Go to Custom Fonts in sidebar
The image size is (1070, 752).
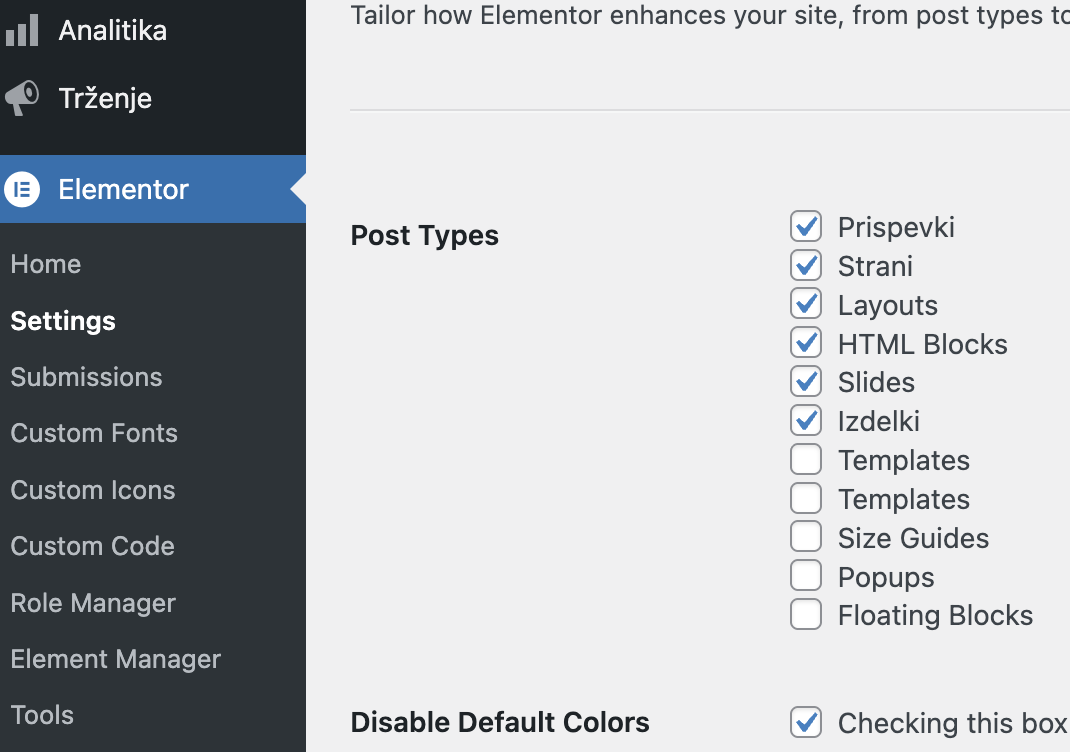[94, 433]
